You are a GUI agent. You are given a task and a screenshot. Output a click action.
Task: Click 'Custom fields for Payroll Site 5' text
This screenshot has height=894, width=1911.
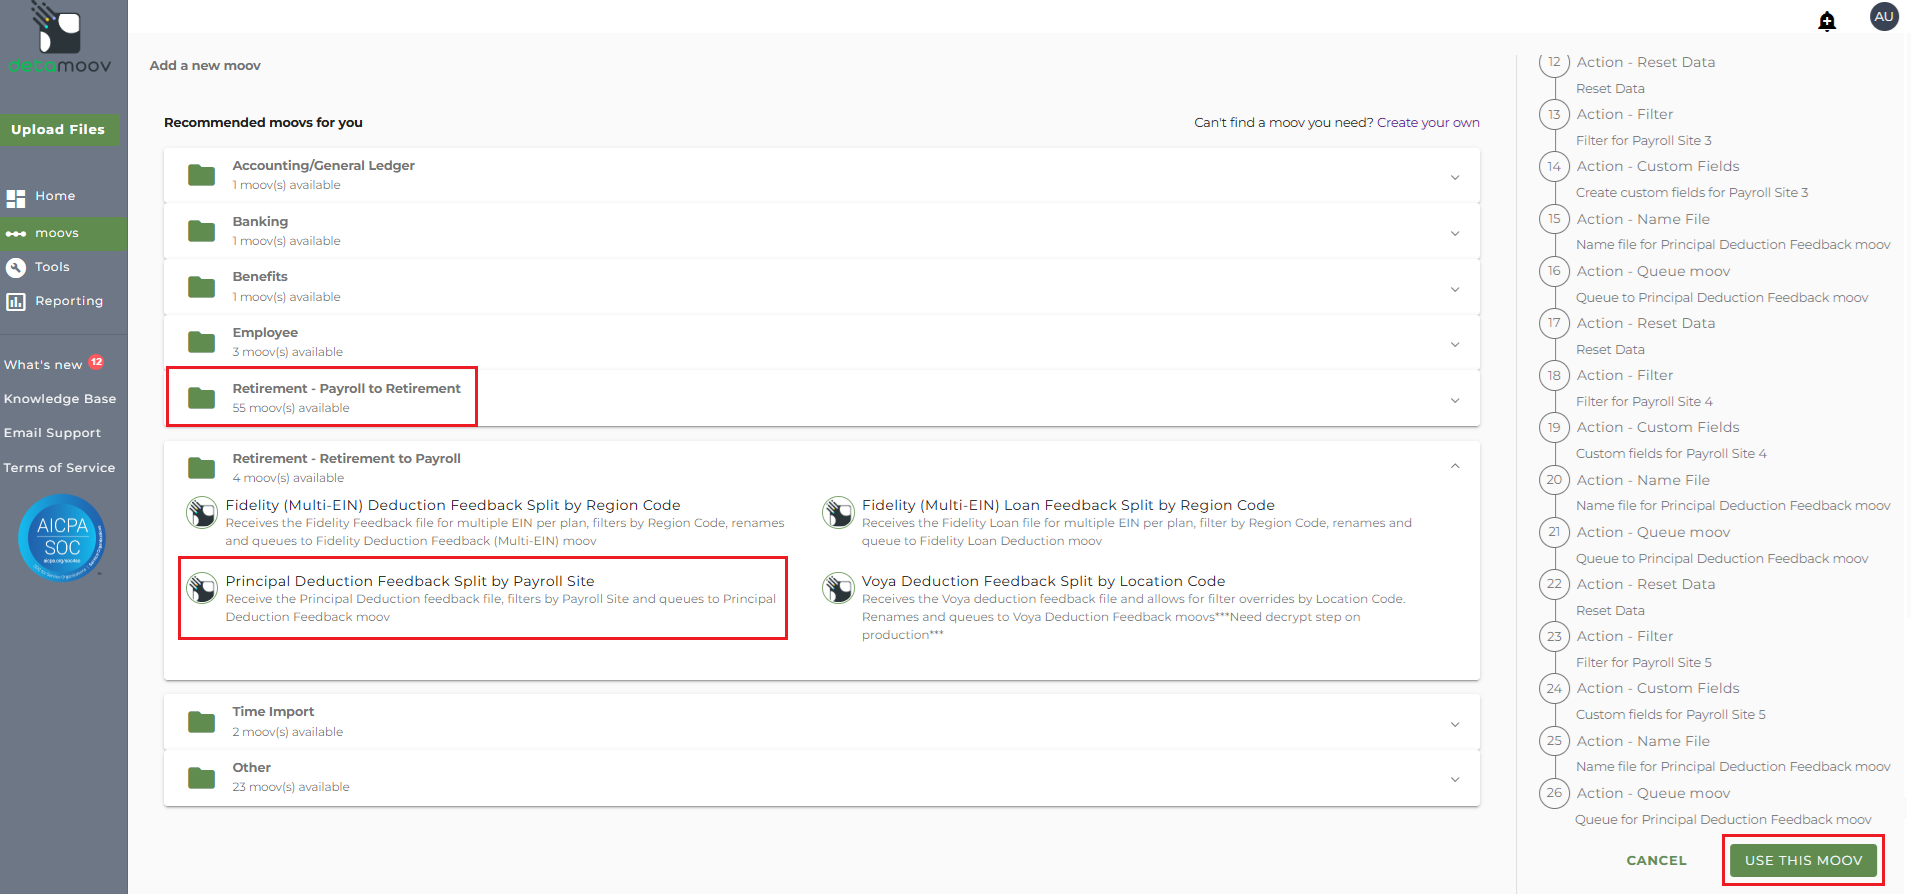(x=1671, y=715)
